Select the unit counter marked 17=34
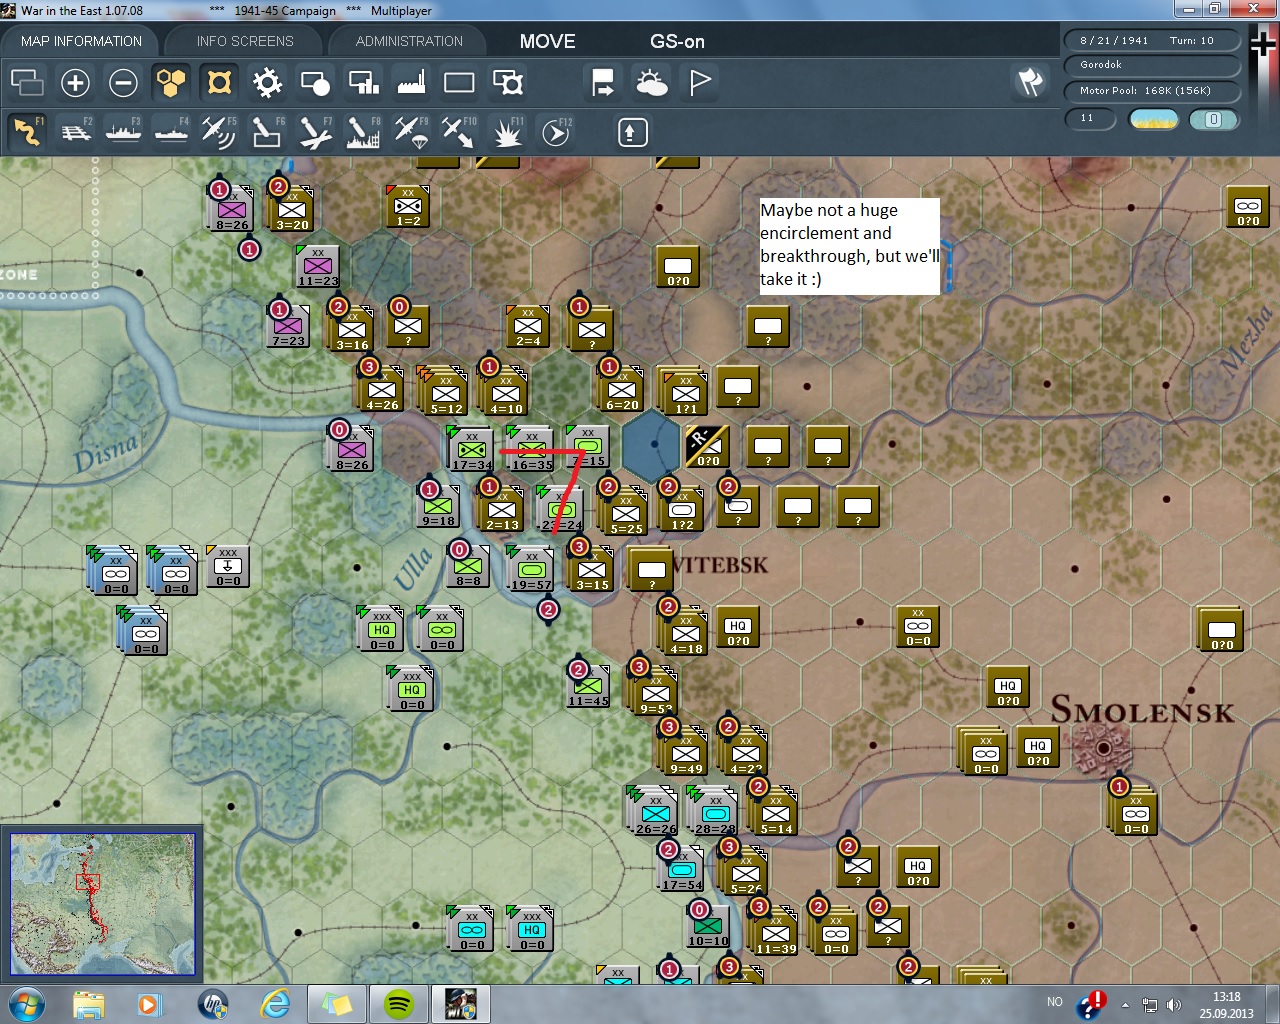 point(470,448)
